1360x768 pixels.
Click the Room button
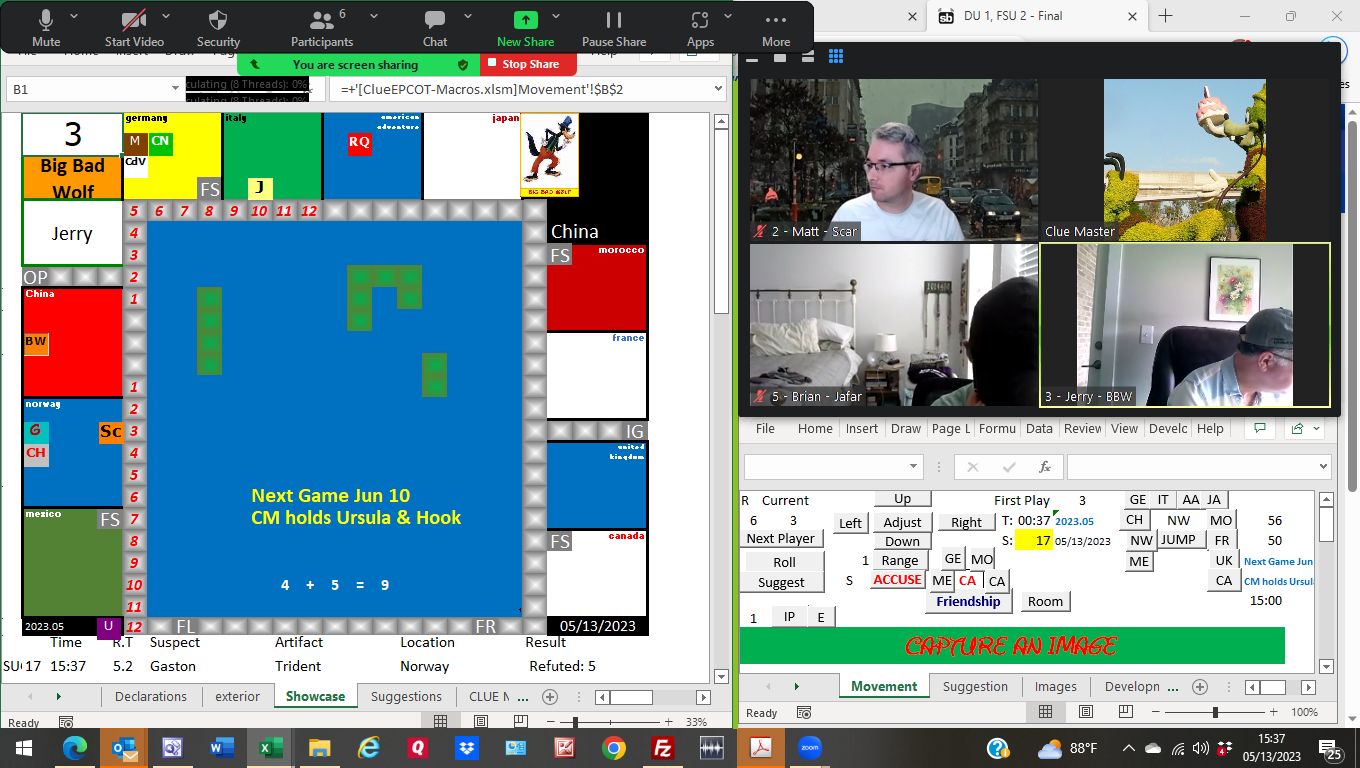click(x=1045, y=601)
